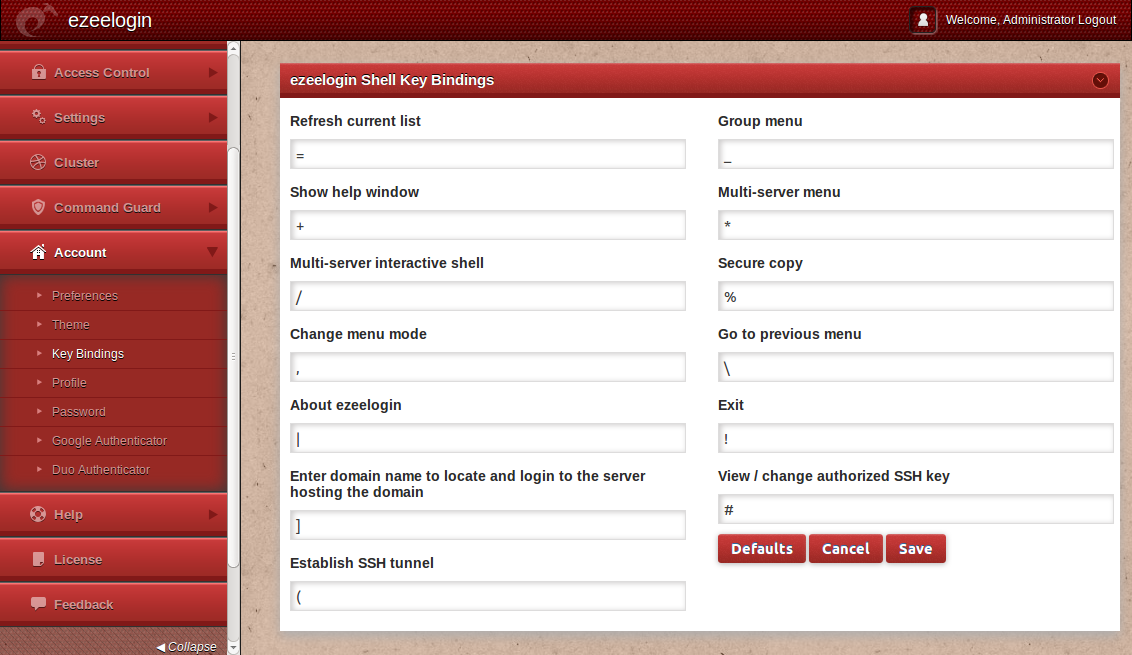Expand the Settings menu arrow
Image resolution: width=1132 pixels, height=655 pixels.
tap(212, 117)
